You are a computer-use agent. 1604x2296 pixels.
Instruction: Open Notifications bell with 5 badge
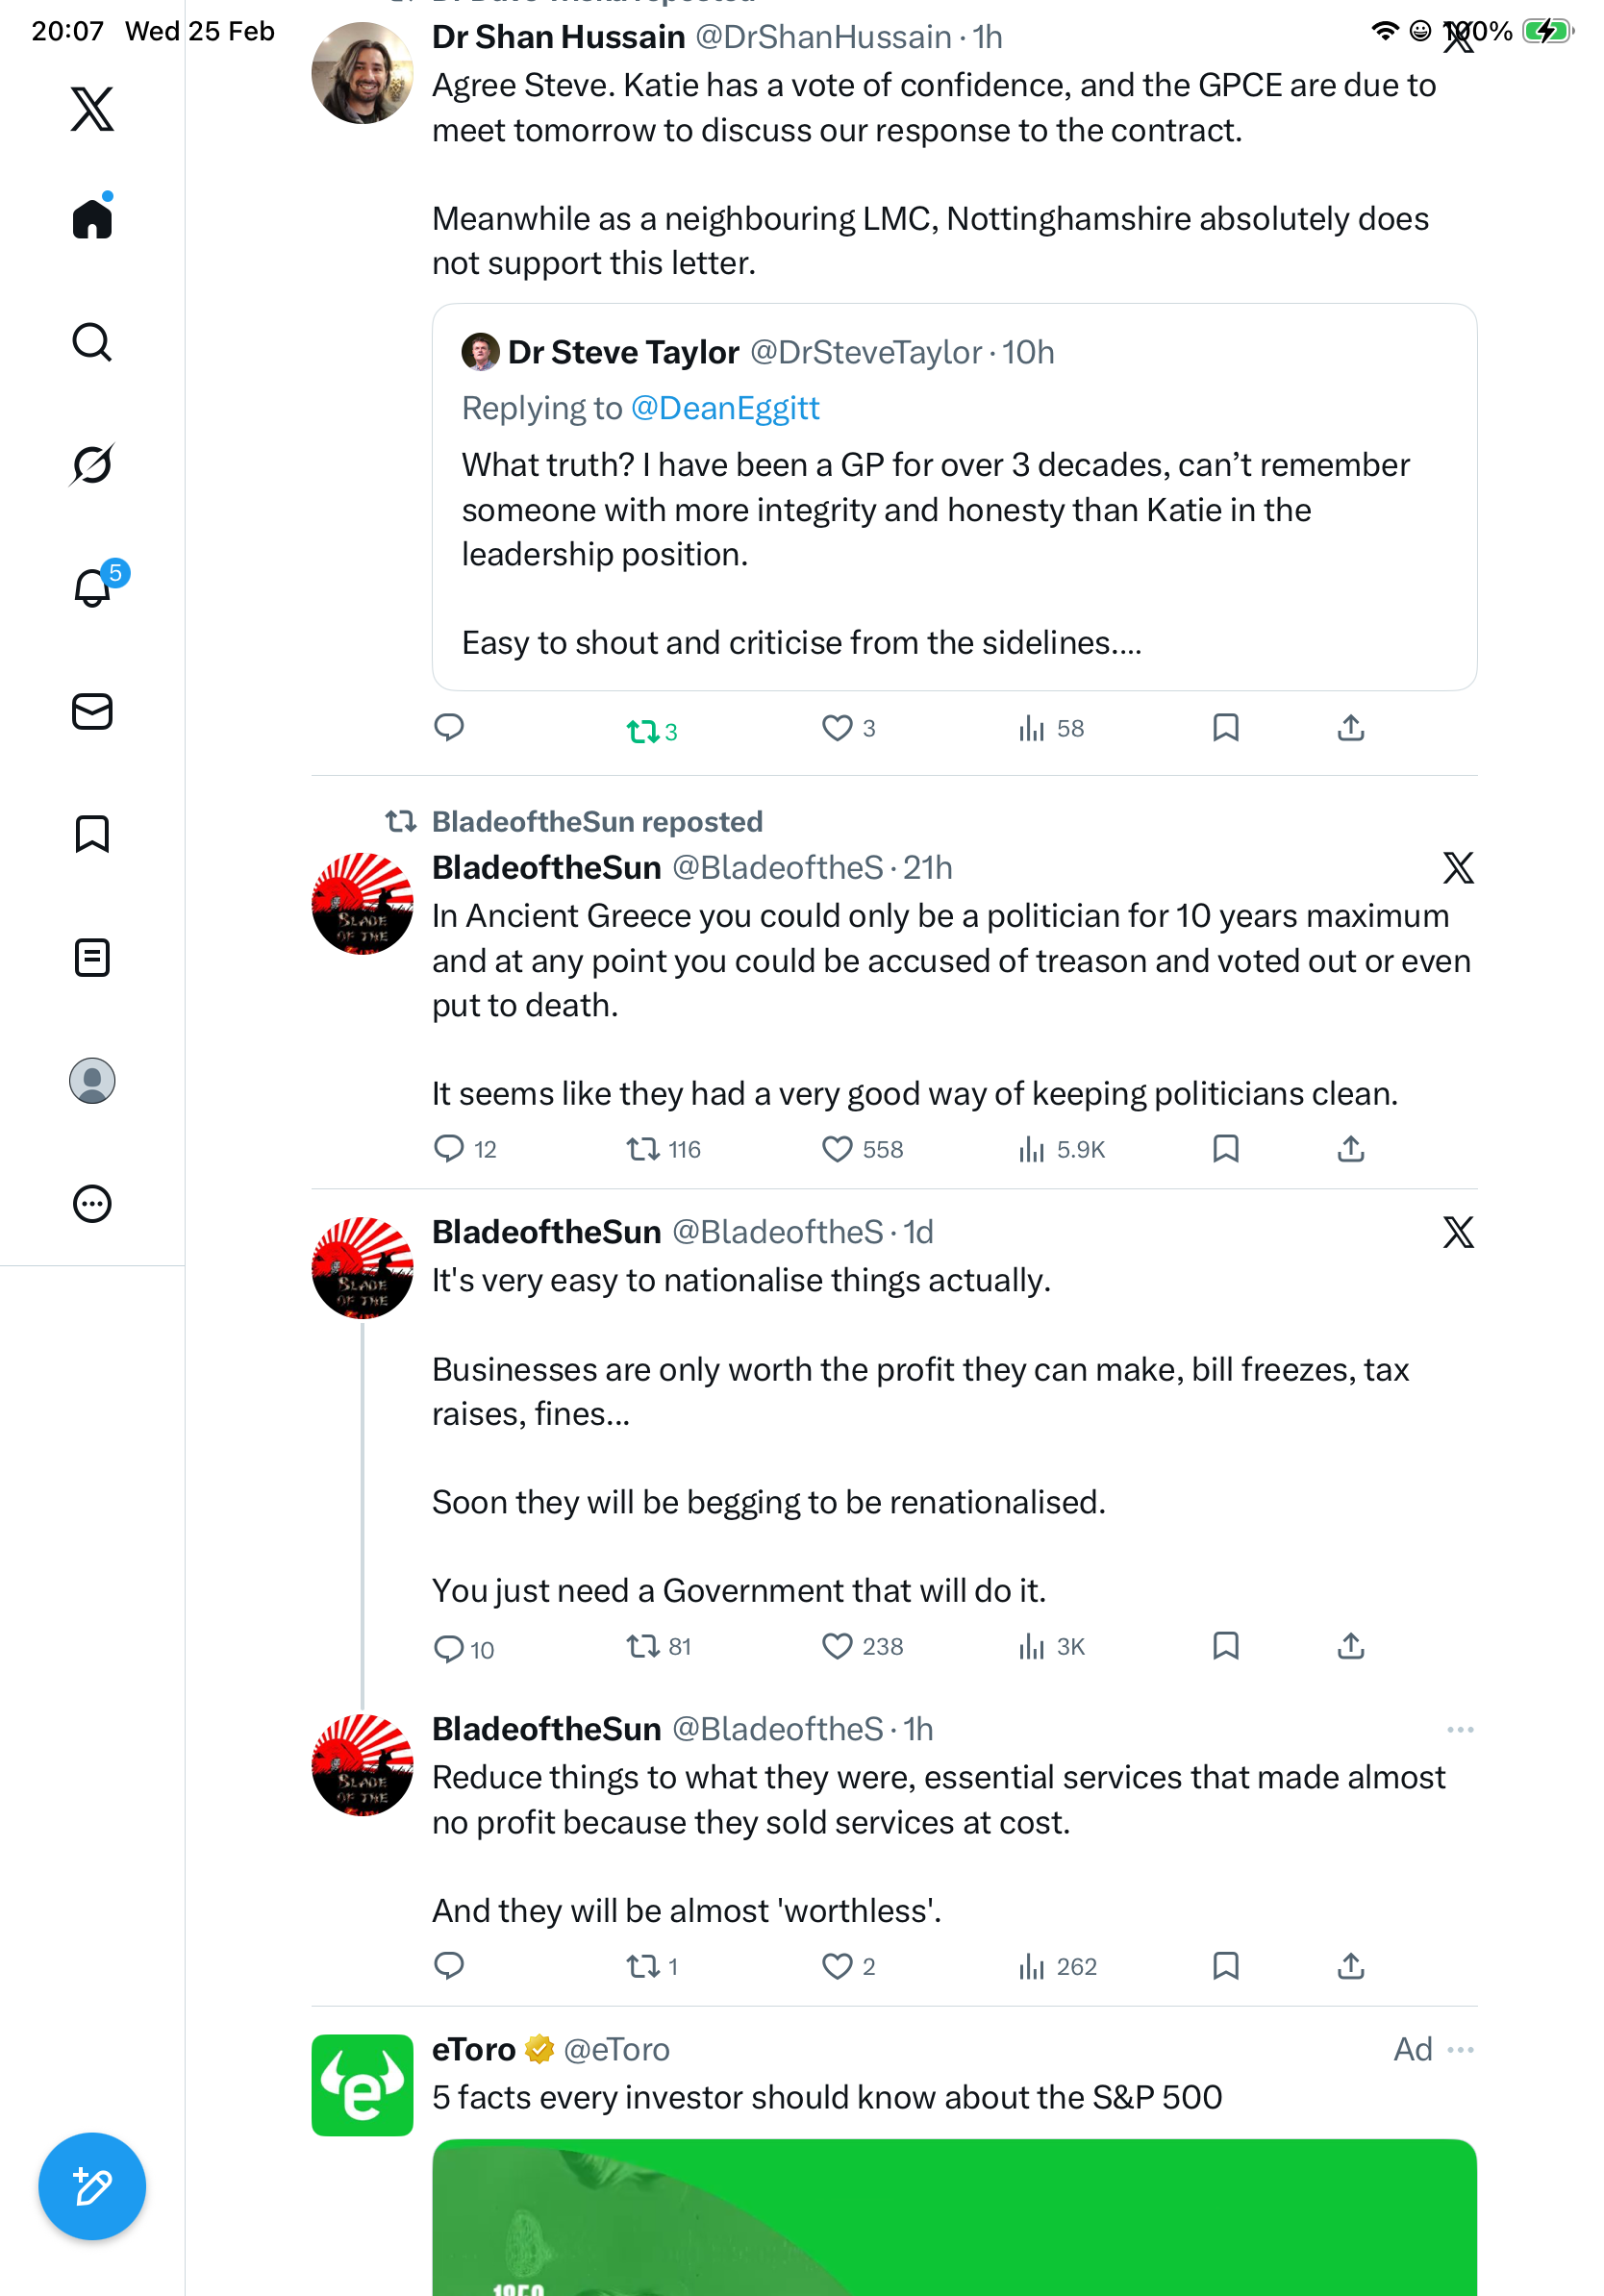coord(94,587)
